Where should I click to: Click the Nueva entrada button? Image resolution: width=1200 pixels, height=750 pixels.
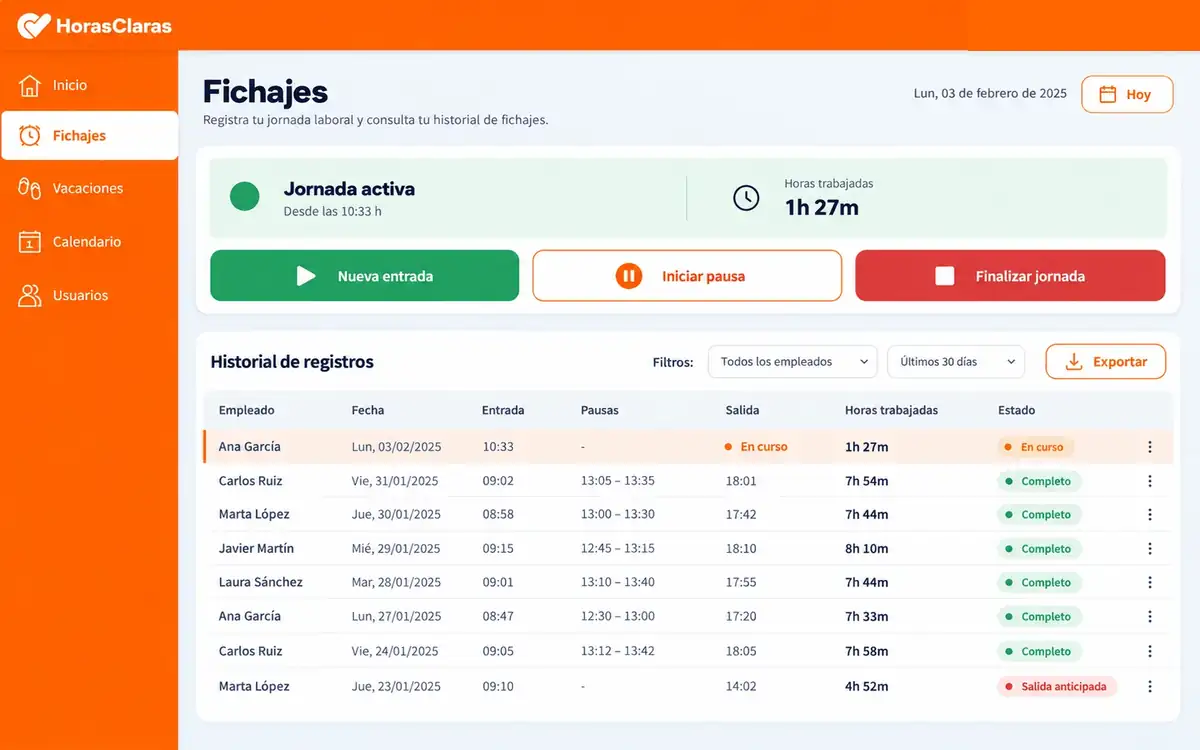(x=364, y=276)
